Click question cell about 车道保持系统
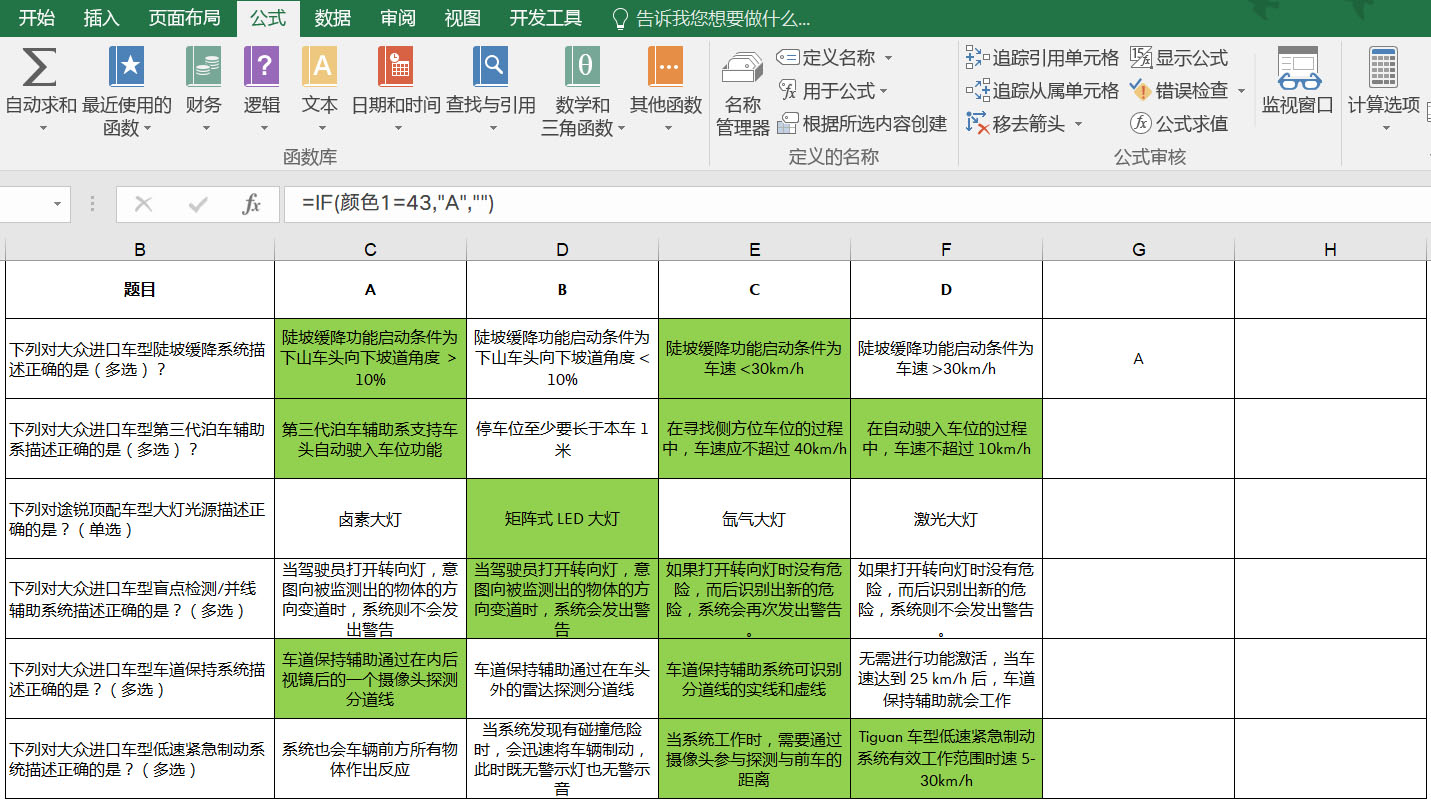Image resolution: width=1431 pixels, height=805 pixels. [x=140, y=679]
